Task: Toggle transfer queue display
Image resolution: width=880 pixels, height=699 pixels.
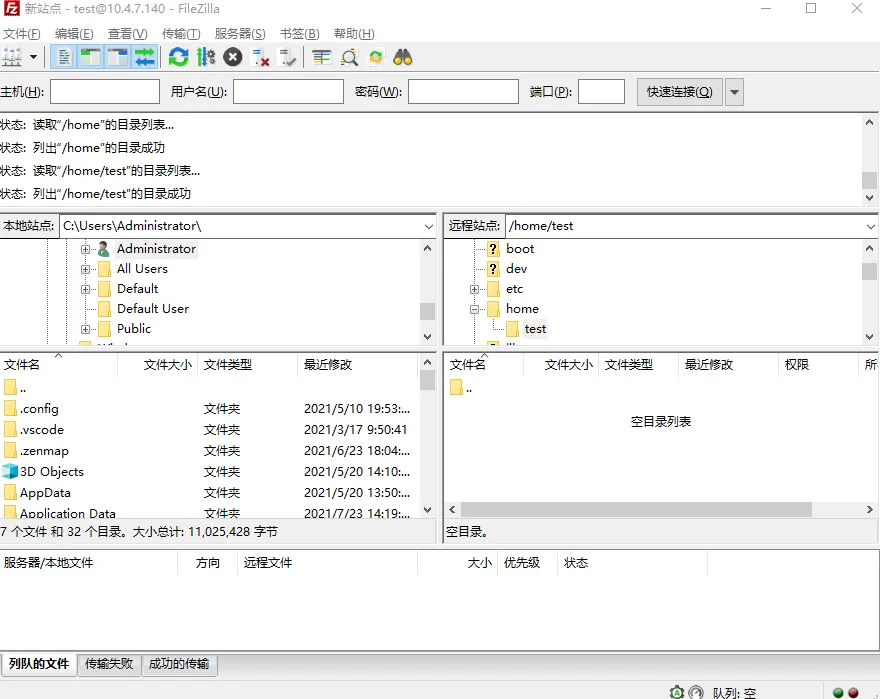Action: (145, 57)
